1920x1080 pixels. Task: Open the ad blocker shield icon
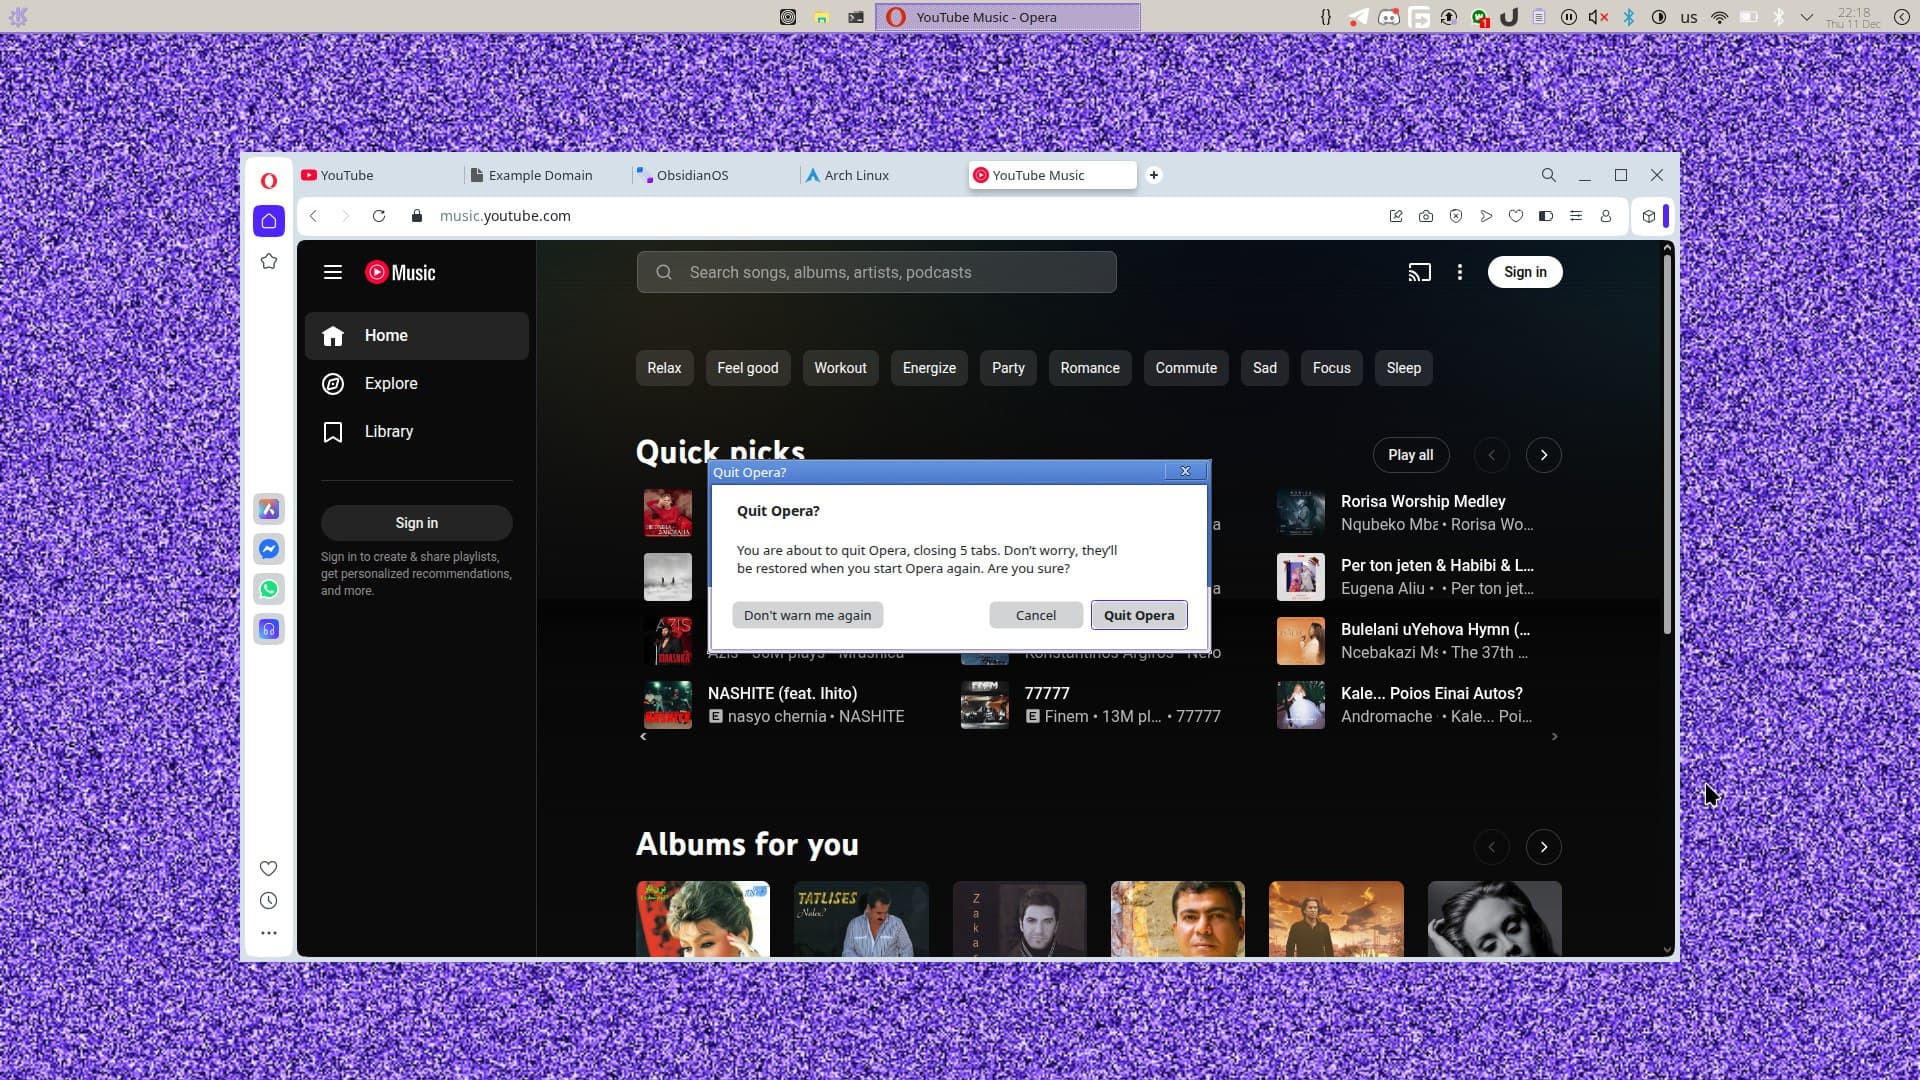[x=1456, y=216]
